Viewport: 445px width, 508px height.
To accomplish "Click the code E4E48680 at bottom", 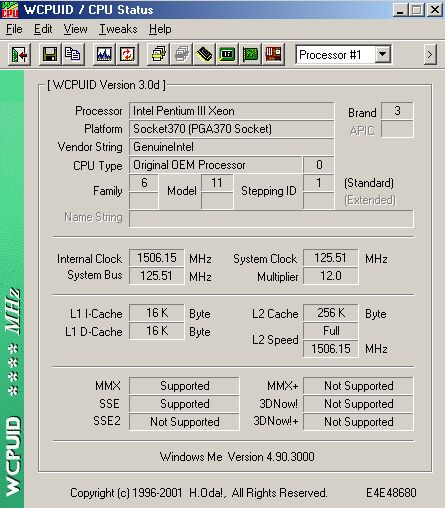I will tap(391, 493).
